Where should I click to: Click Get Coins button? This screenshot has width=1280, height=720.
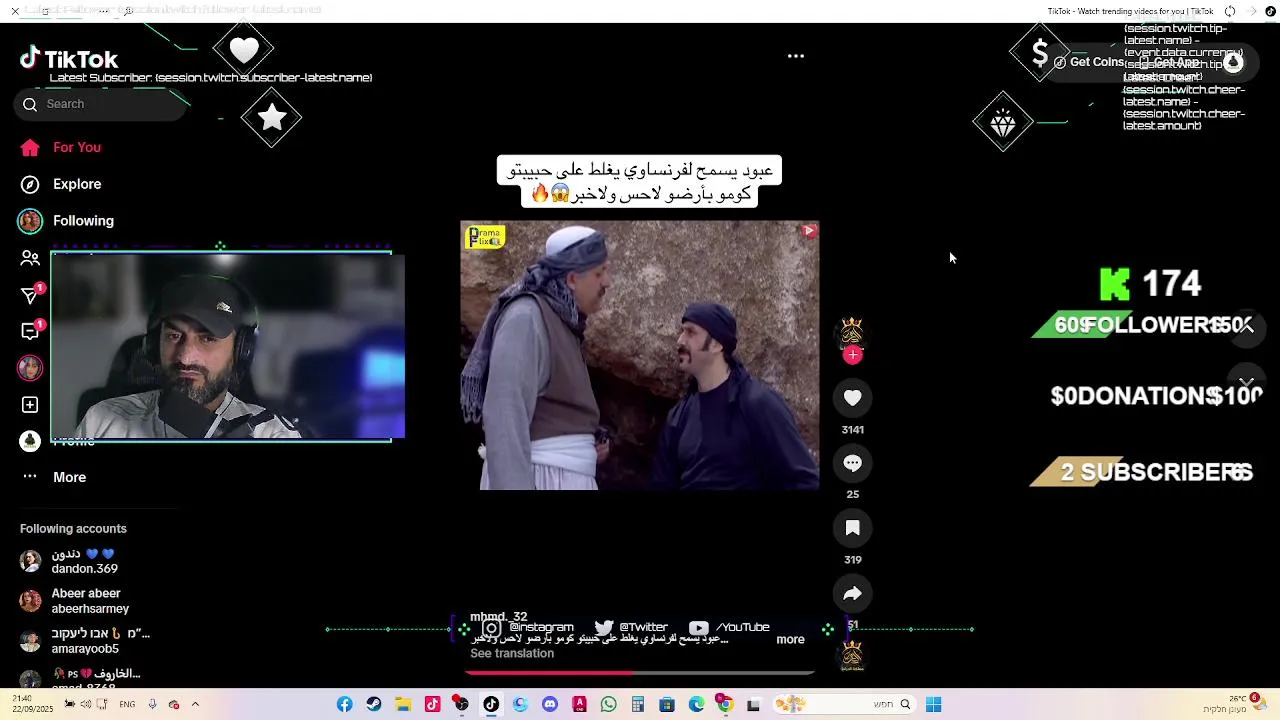pos(1090,62)
